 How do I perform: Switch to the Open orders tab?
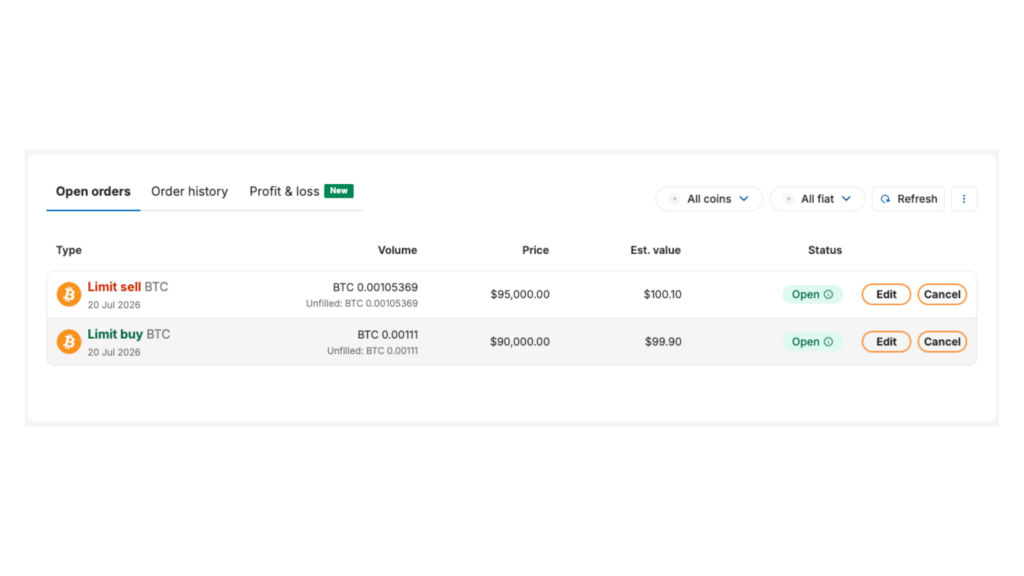93,191
